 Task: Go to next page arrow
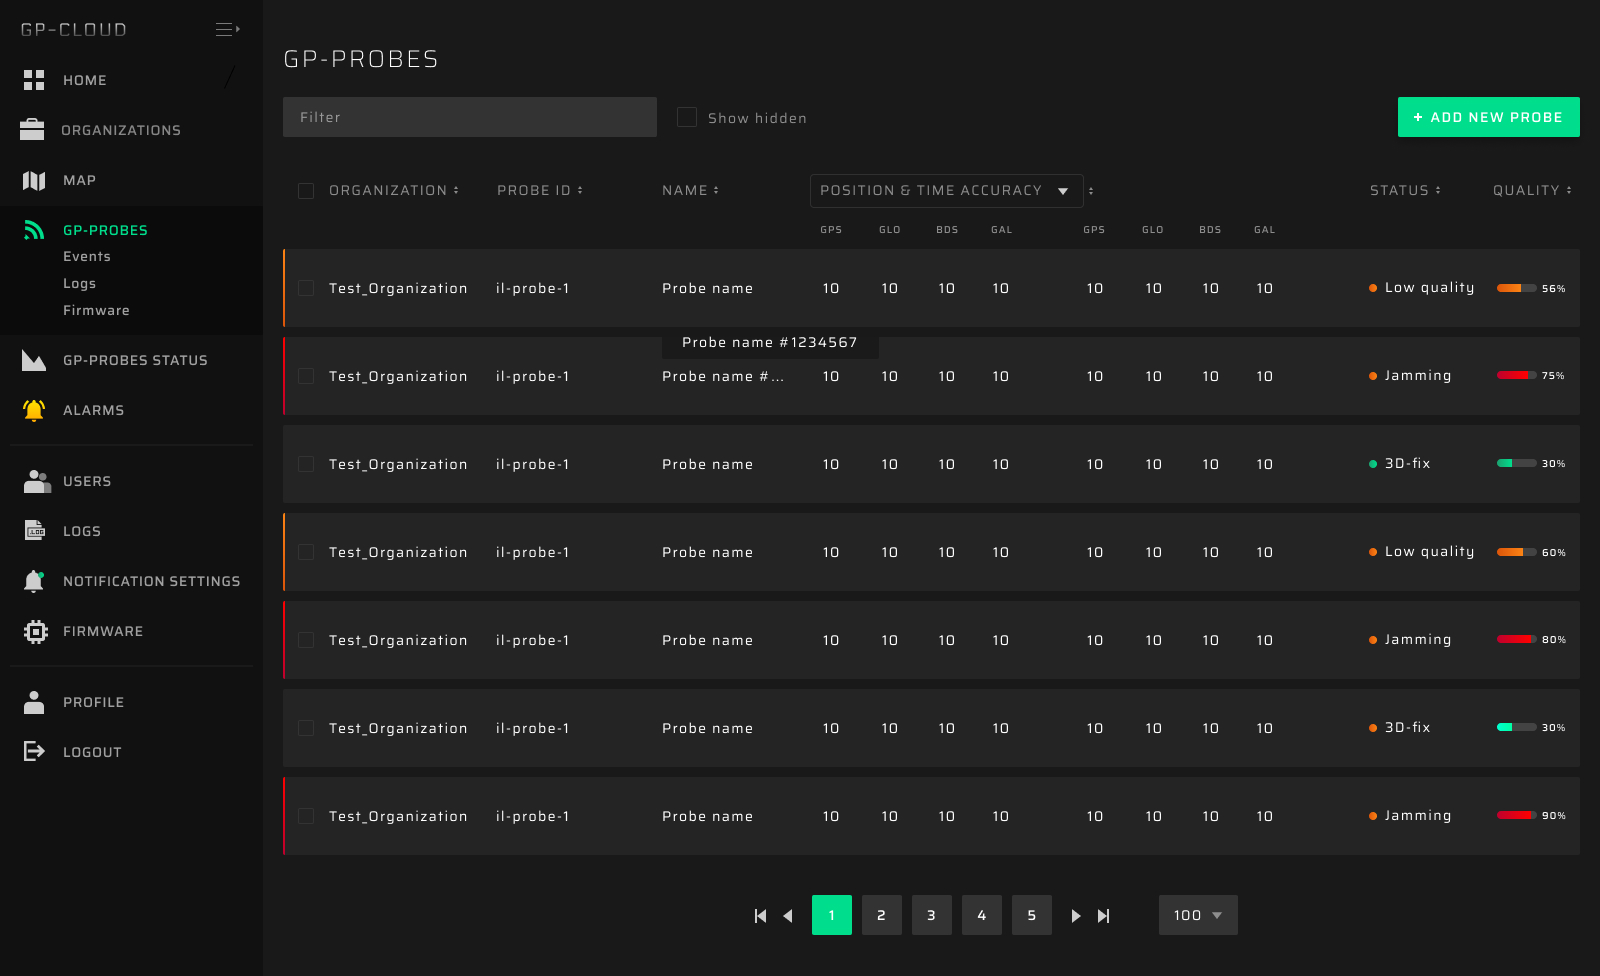[x=1075, y=915]
